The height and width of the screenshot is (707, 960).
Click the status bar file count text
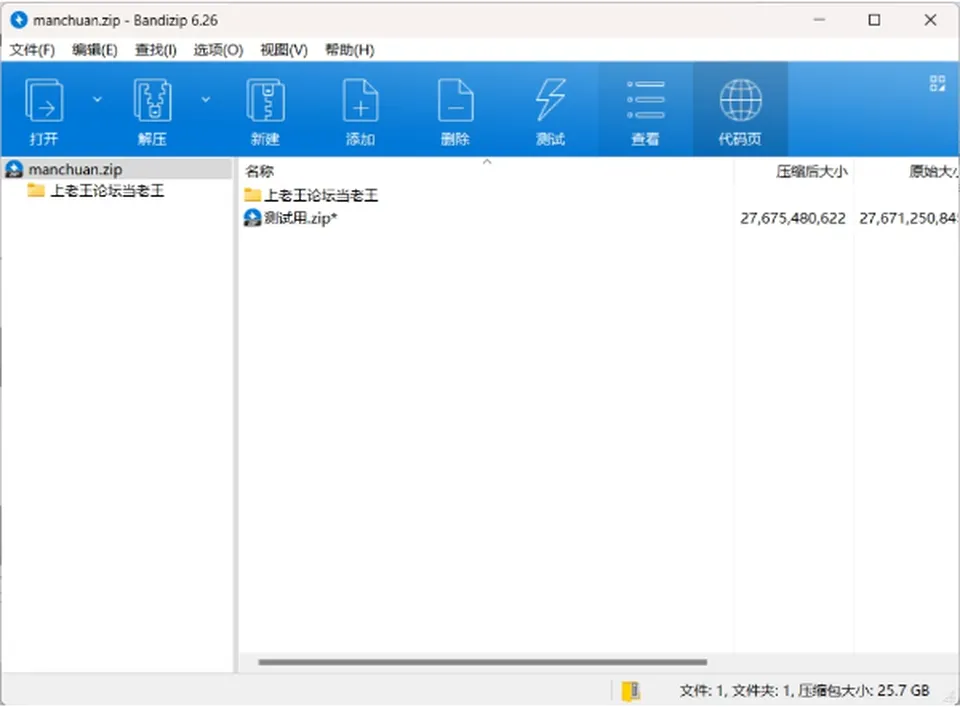pos(804,690)
